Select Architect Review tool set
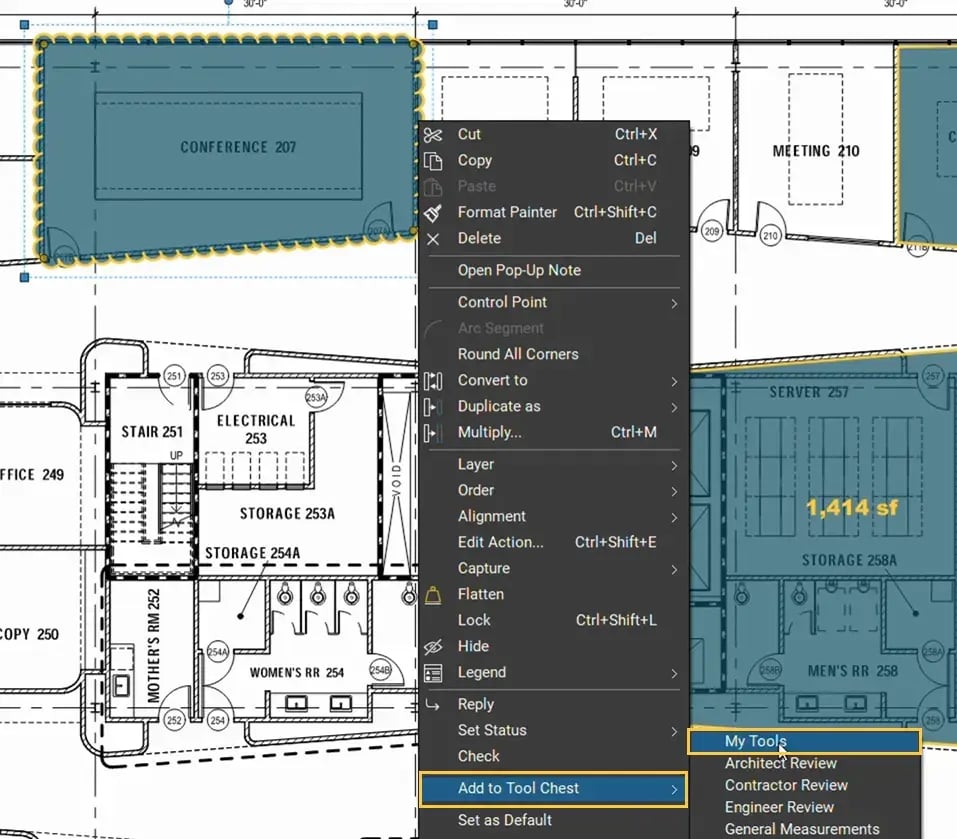This screenshot has width=957, height=839. point(780,763)
